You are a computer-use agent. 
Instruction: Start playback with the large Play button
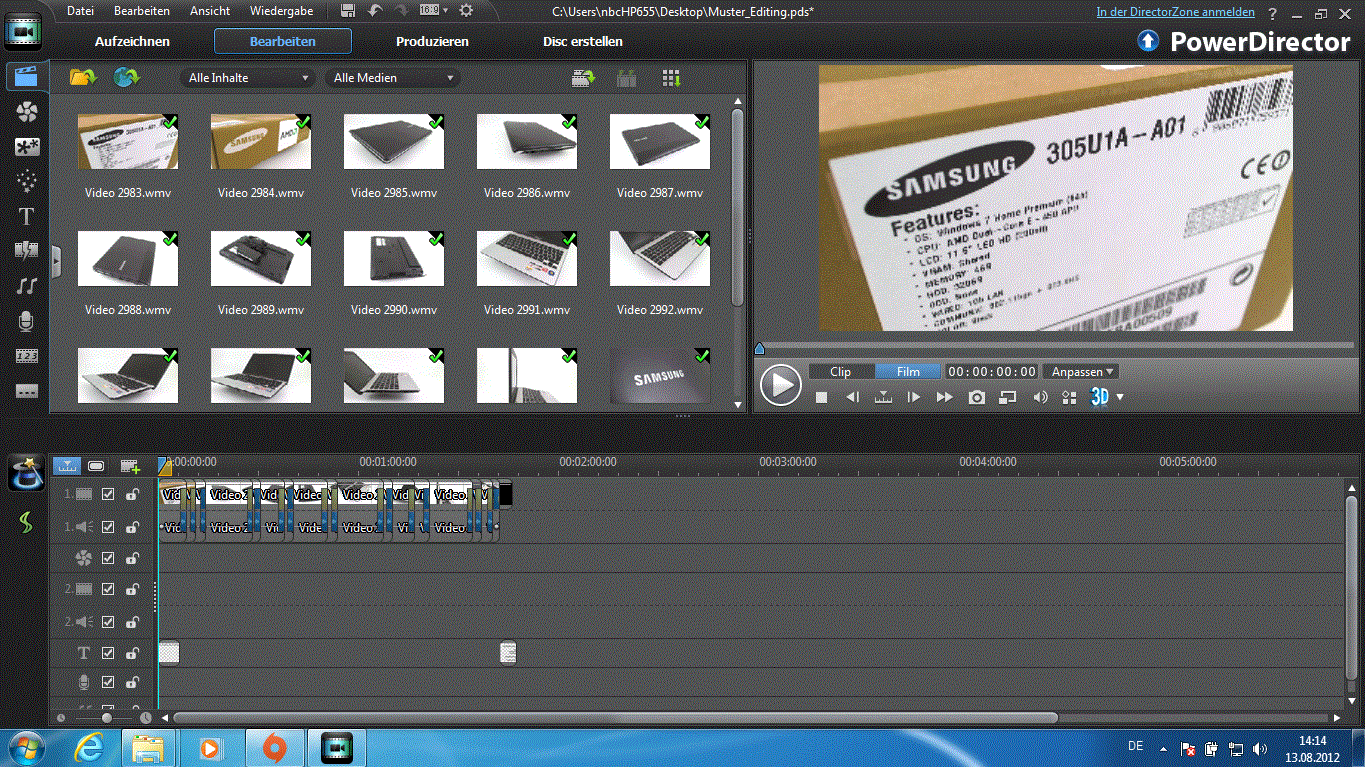click(x=780, y=384)
